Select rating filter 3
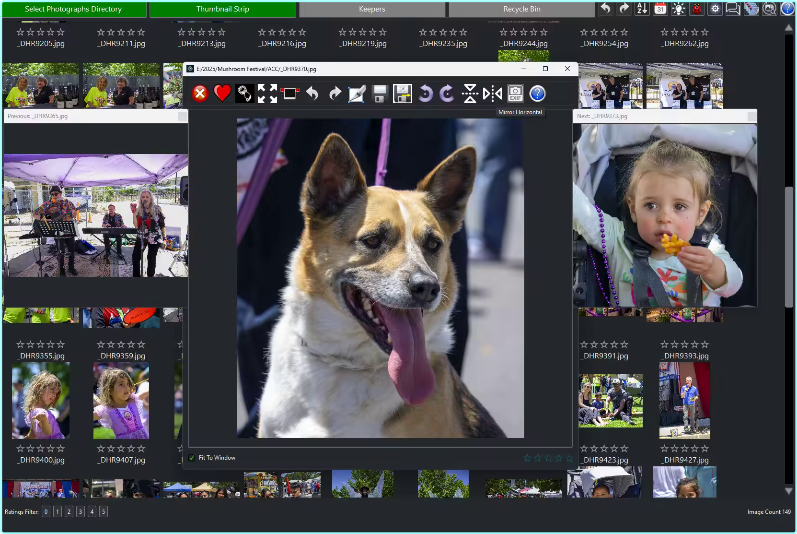 tap(80, 511)
